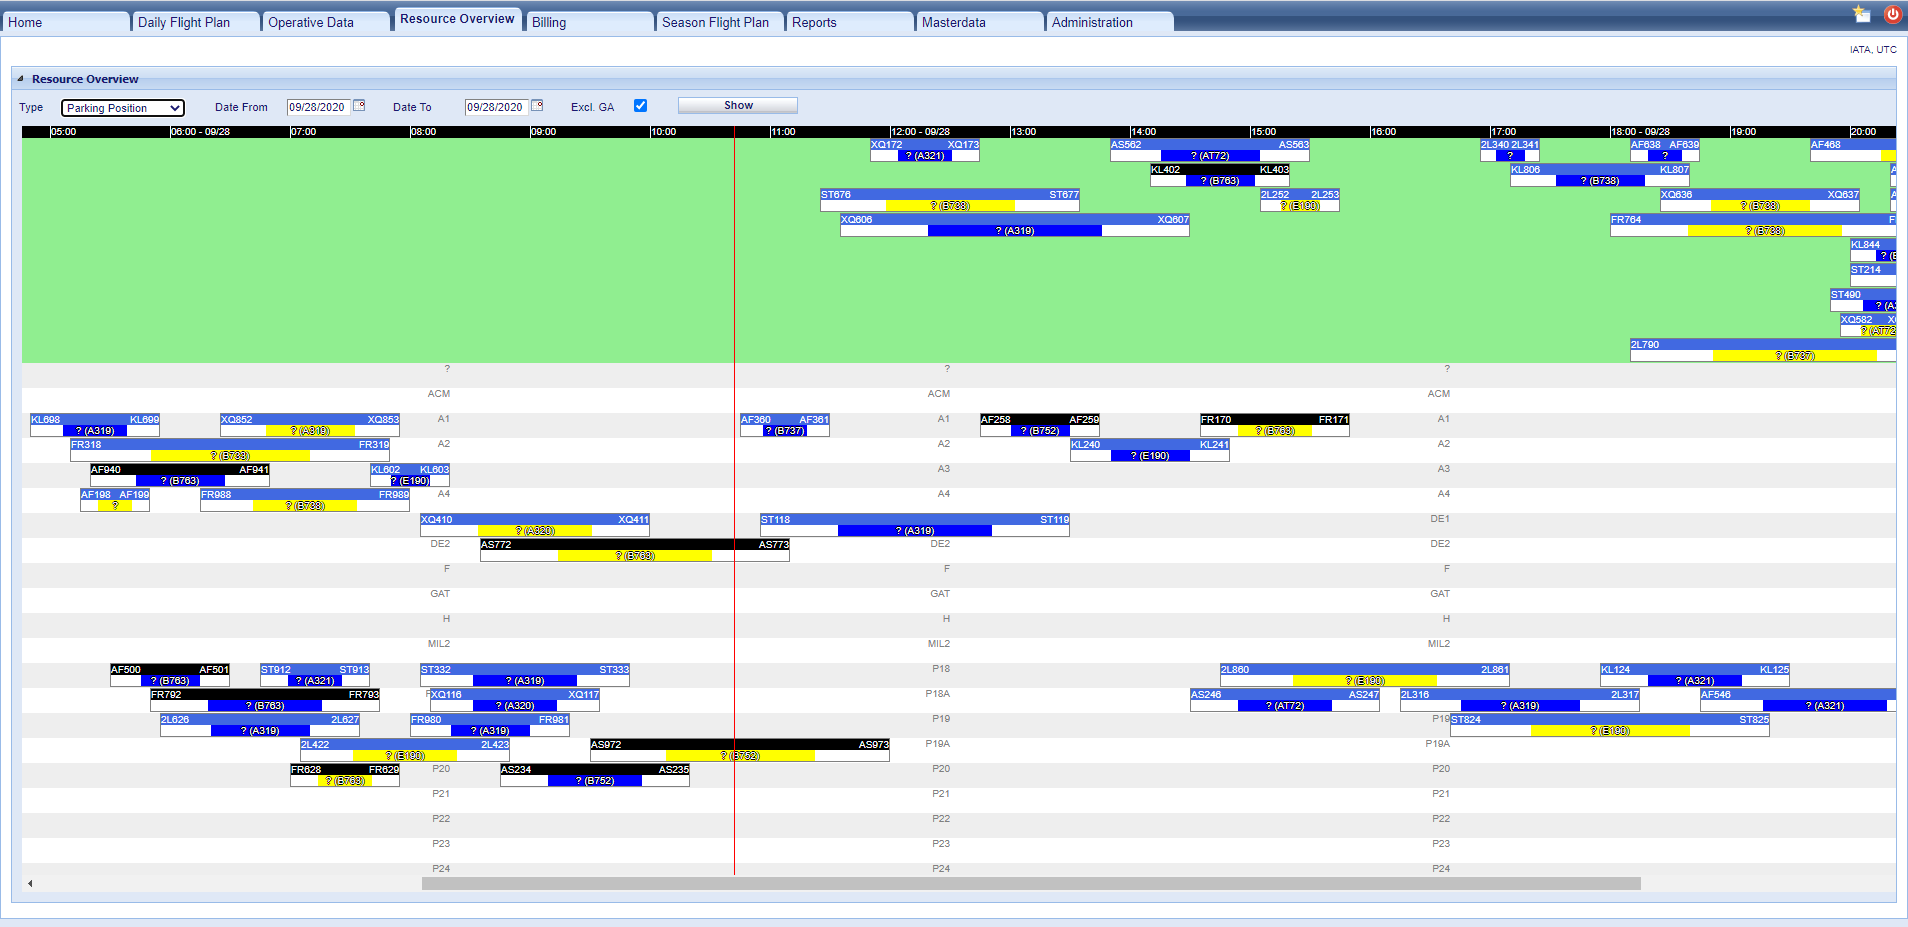Open the Date From calendar picker
Viewport: 1908px width, 927px height.
pyautogui.click(x=360, y=105)
